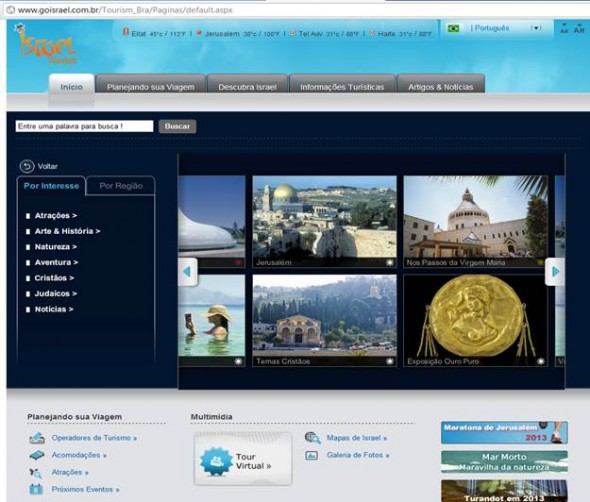Click the search keyword input field
This screenshot has width=590, height=502.
pos(84,126)
